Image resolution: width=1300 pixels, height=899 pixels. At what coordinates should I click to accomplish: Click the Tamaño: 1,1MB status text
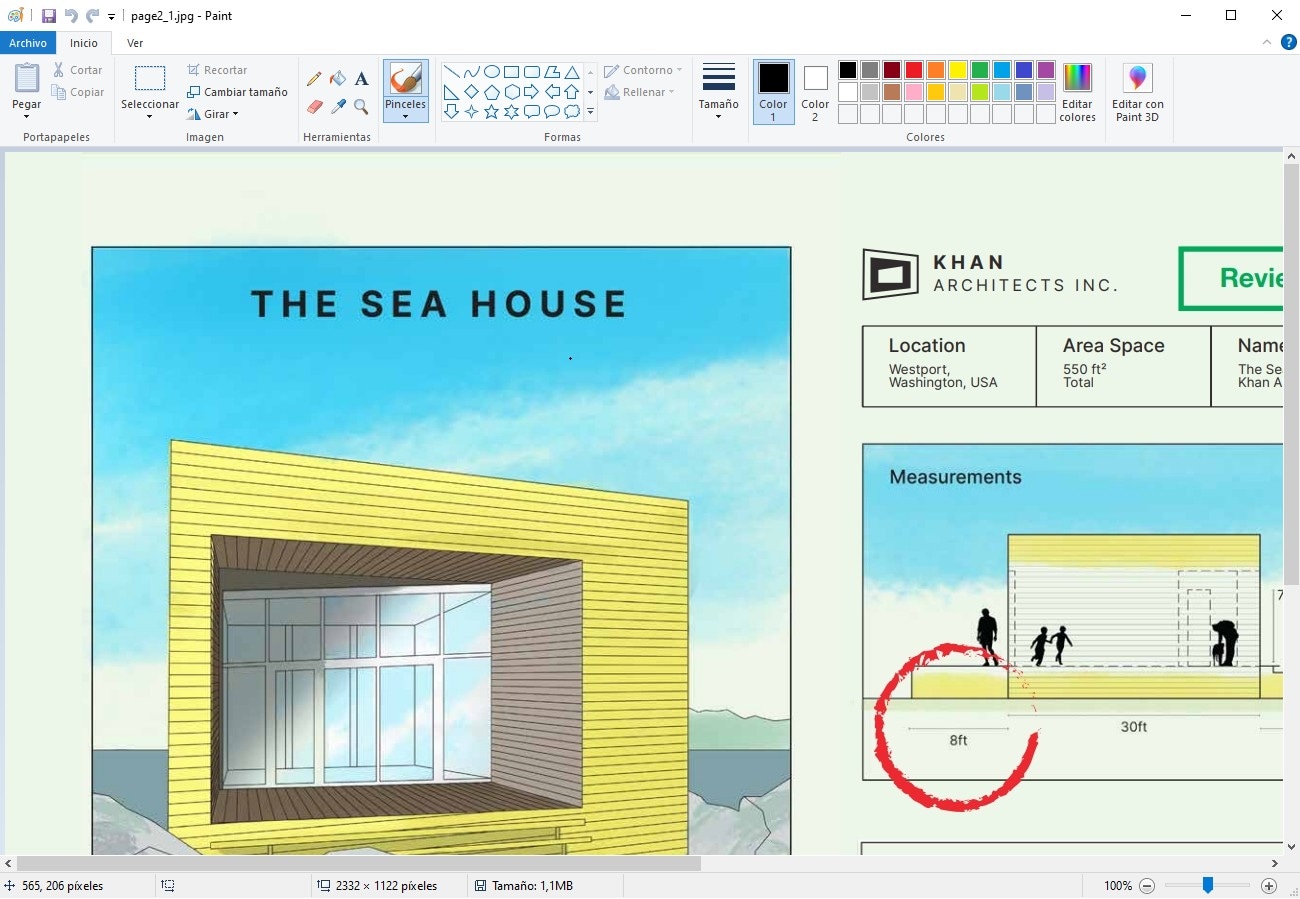[x=532, y=886]
